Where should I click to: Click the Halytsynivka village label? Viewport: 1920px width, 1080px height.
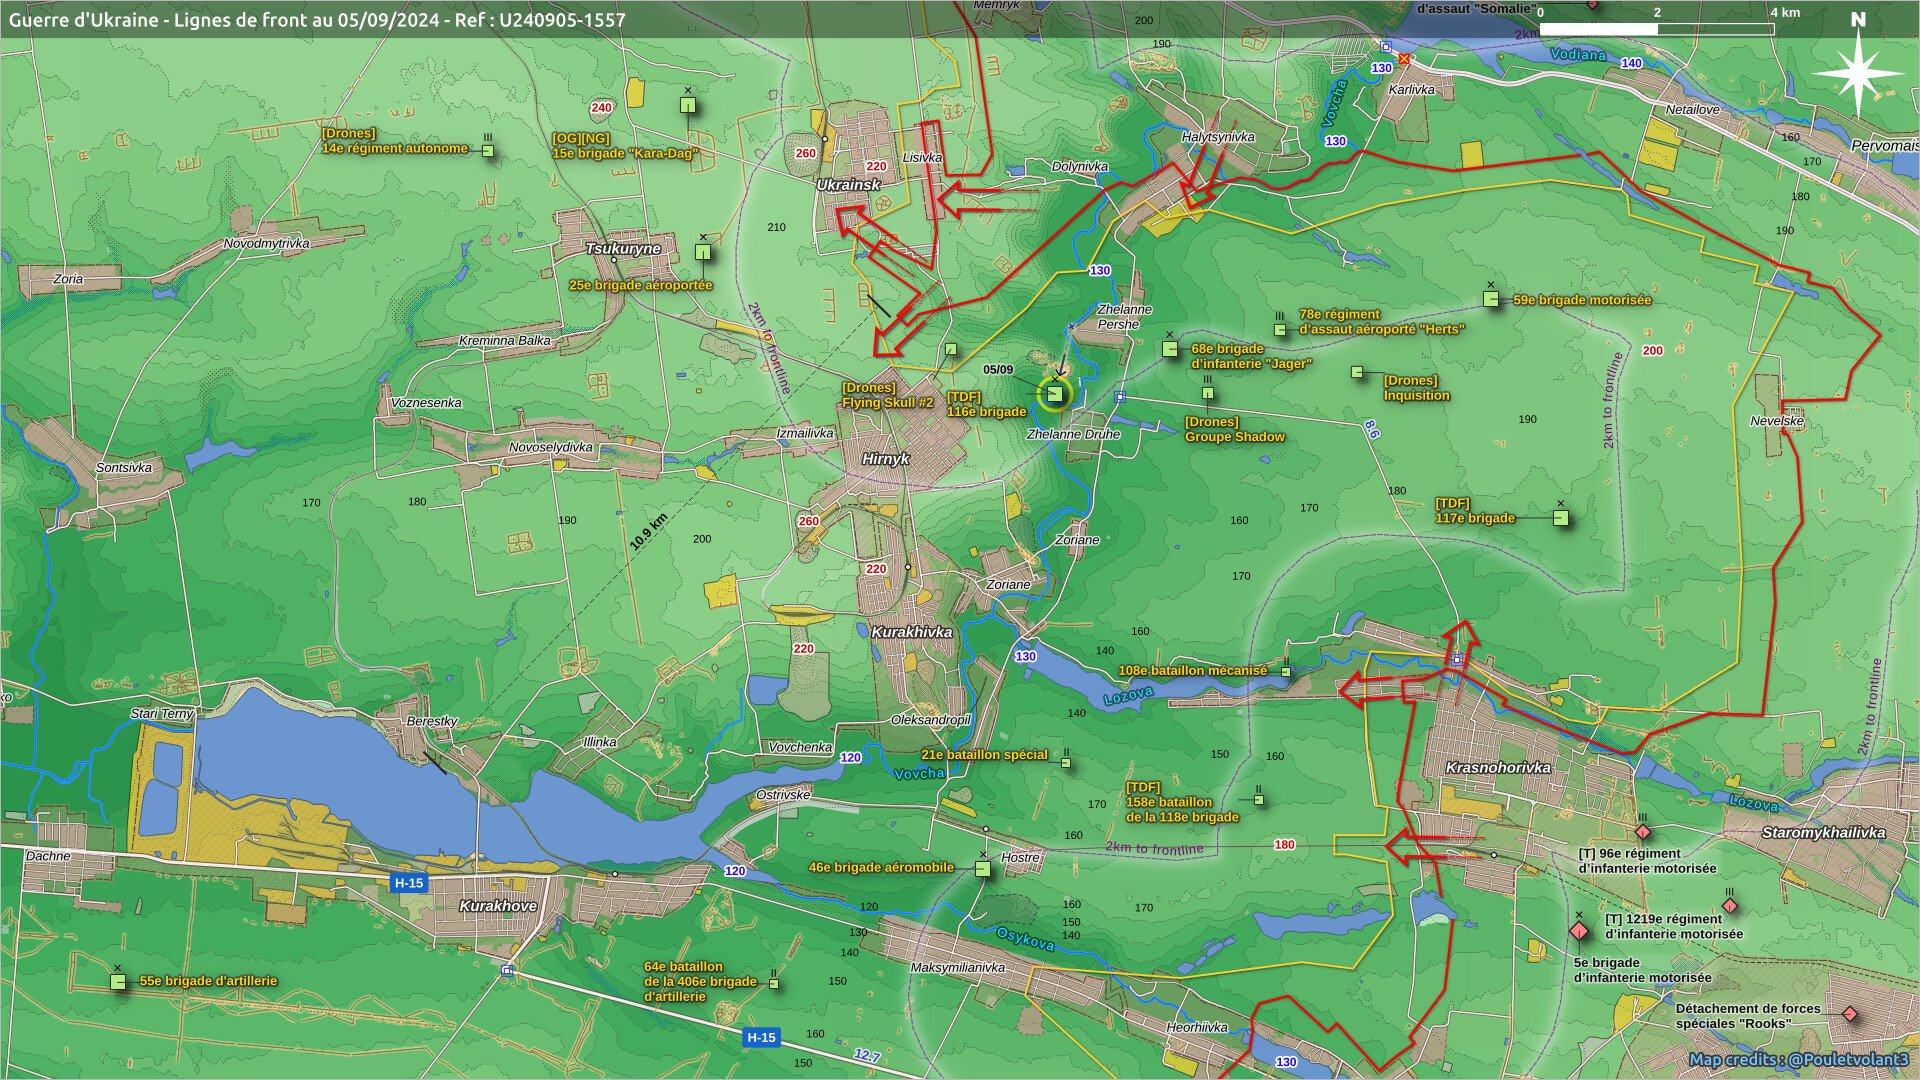click(1218, 137)
